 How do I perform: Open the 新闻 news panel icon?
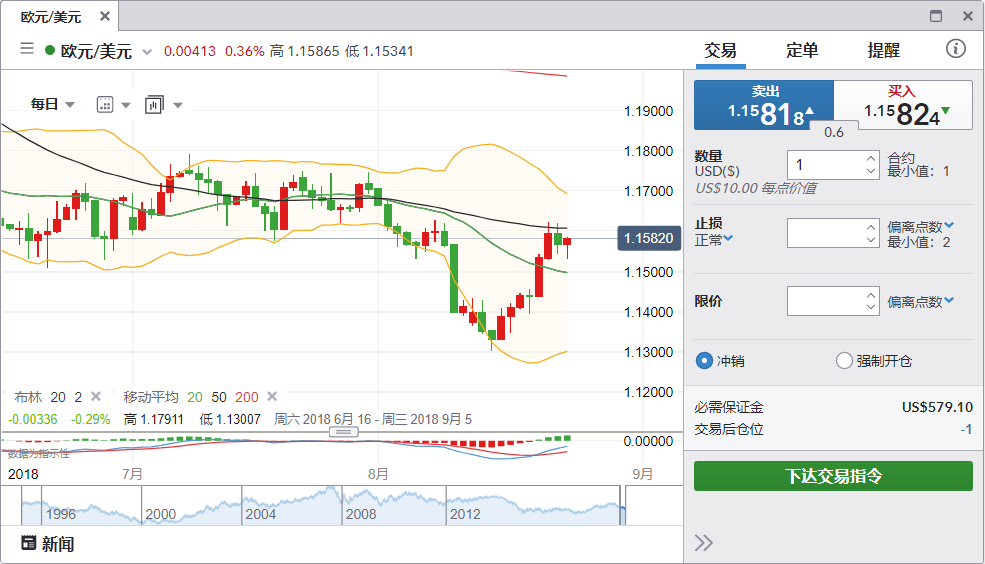[29, 544]
